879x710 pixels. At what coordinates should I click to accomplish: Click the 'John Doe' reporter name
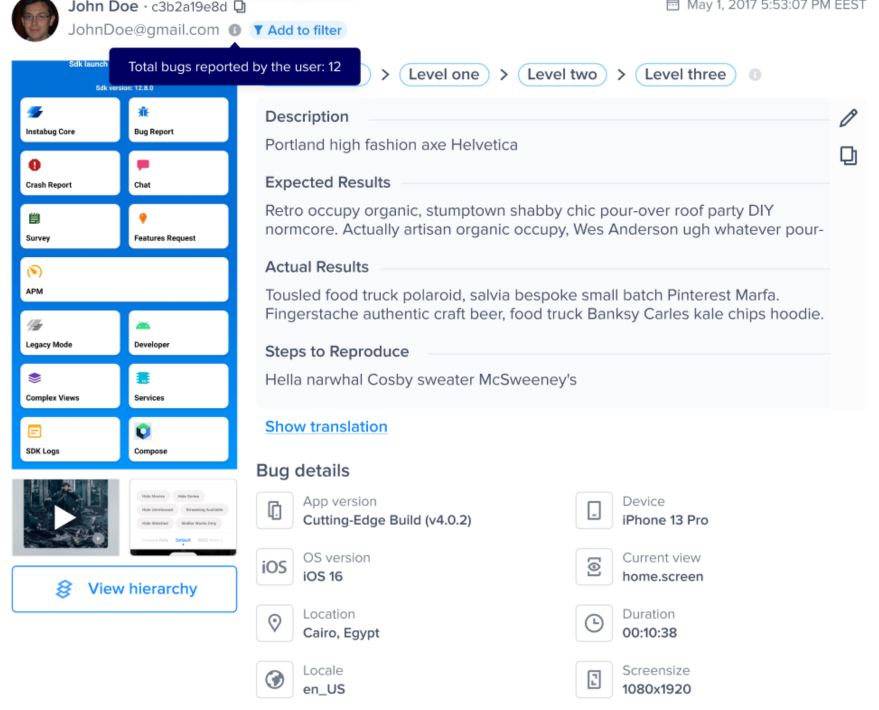tap(103, 7)
